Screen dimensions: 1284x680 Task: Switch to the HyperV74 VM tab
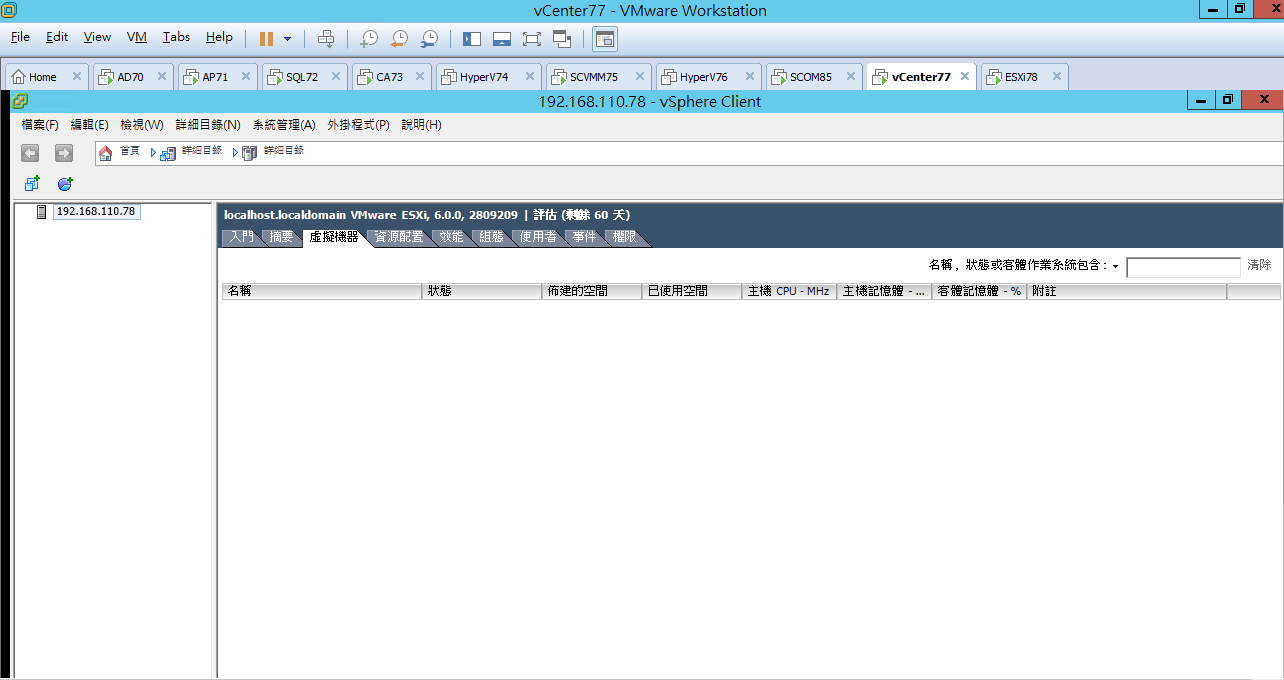(484, 77)
